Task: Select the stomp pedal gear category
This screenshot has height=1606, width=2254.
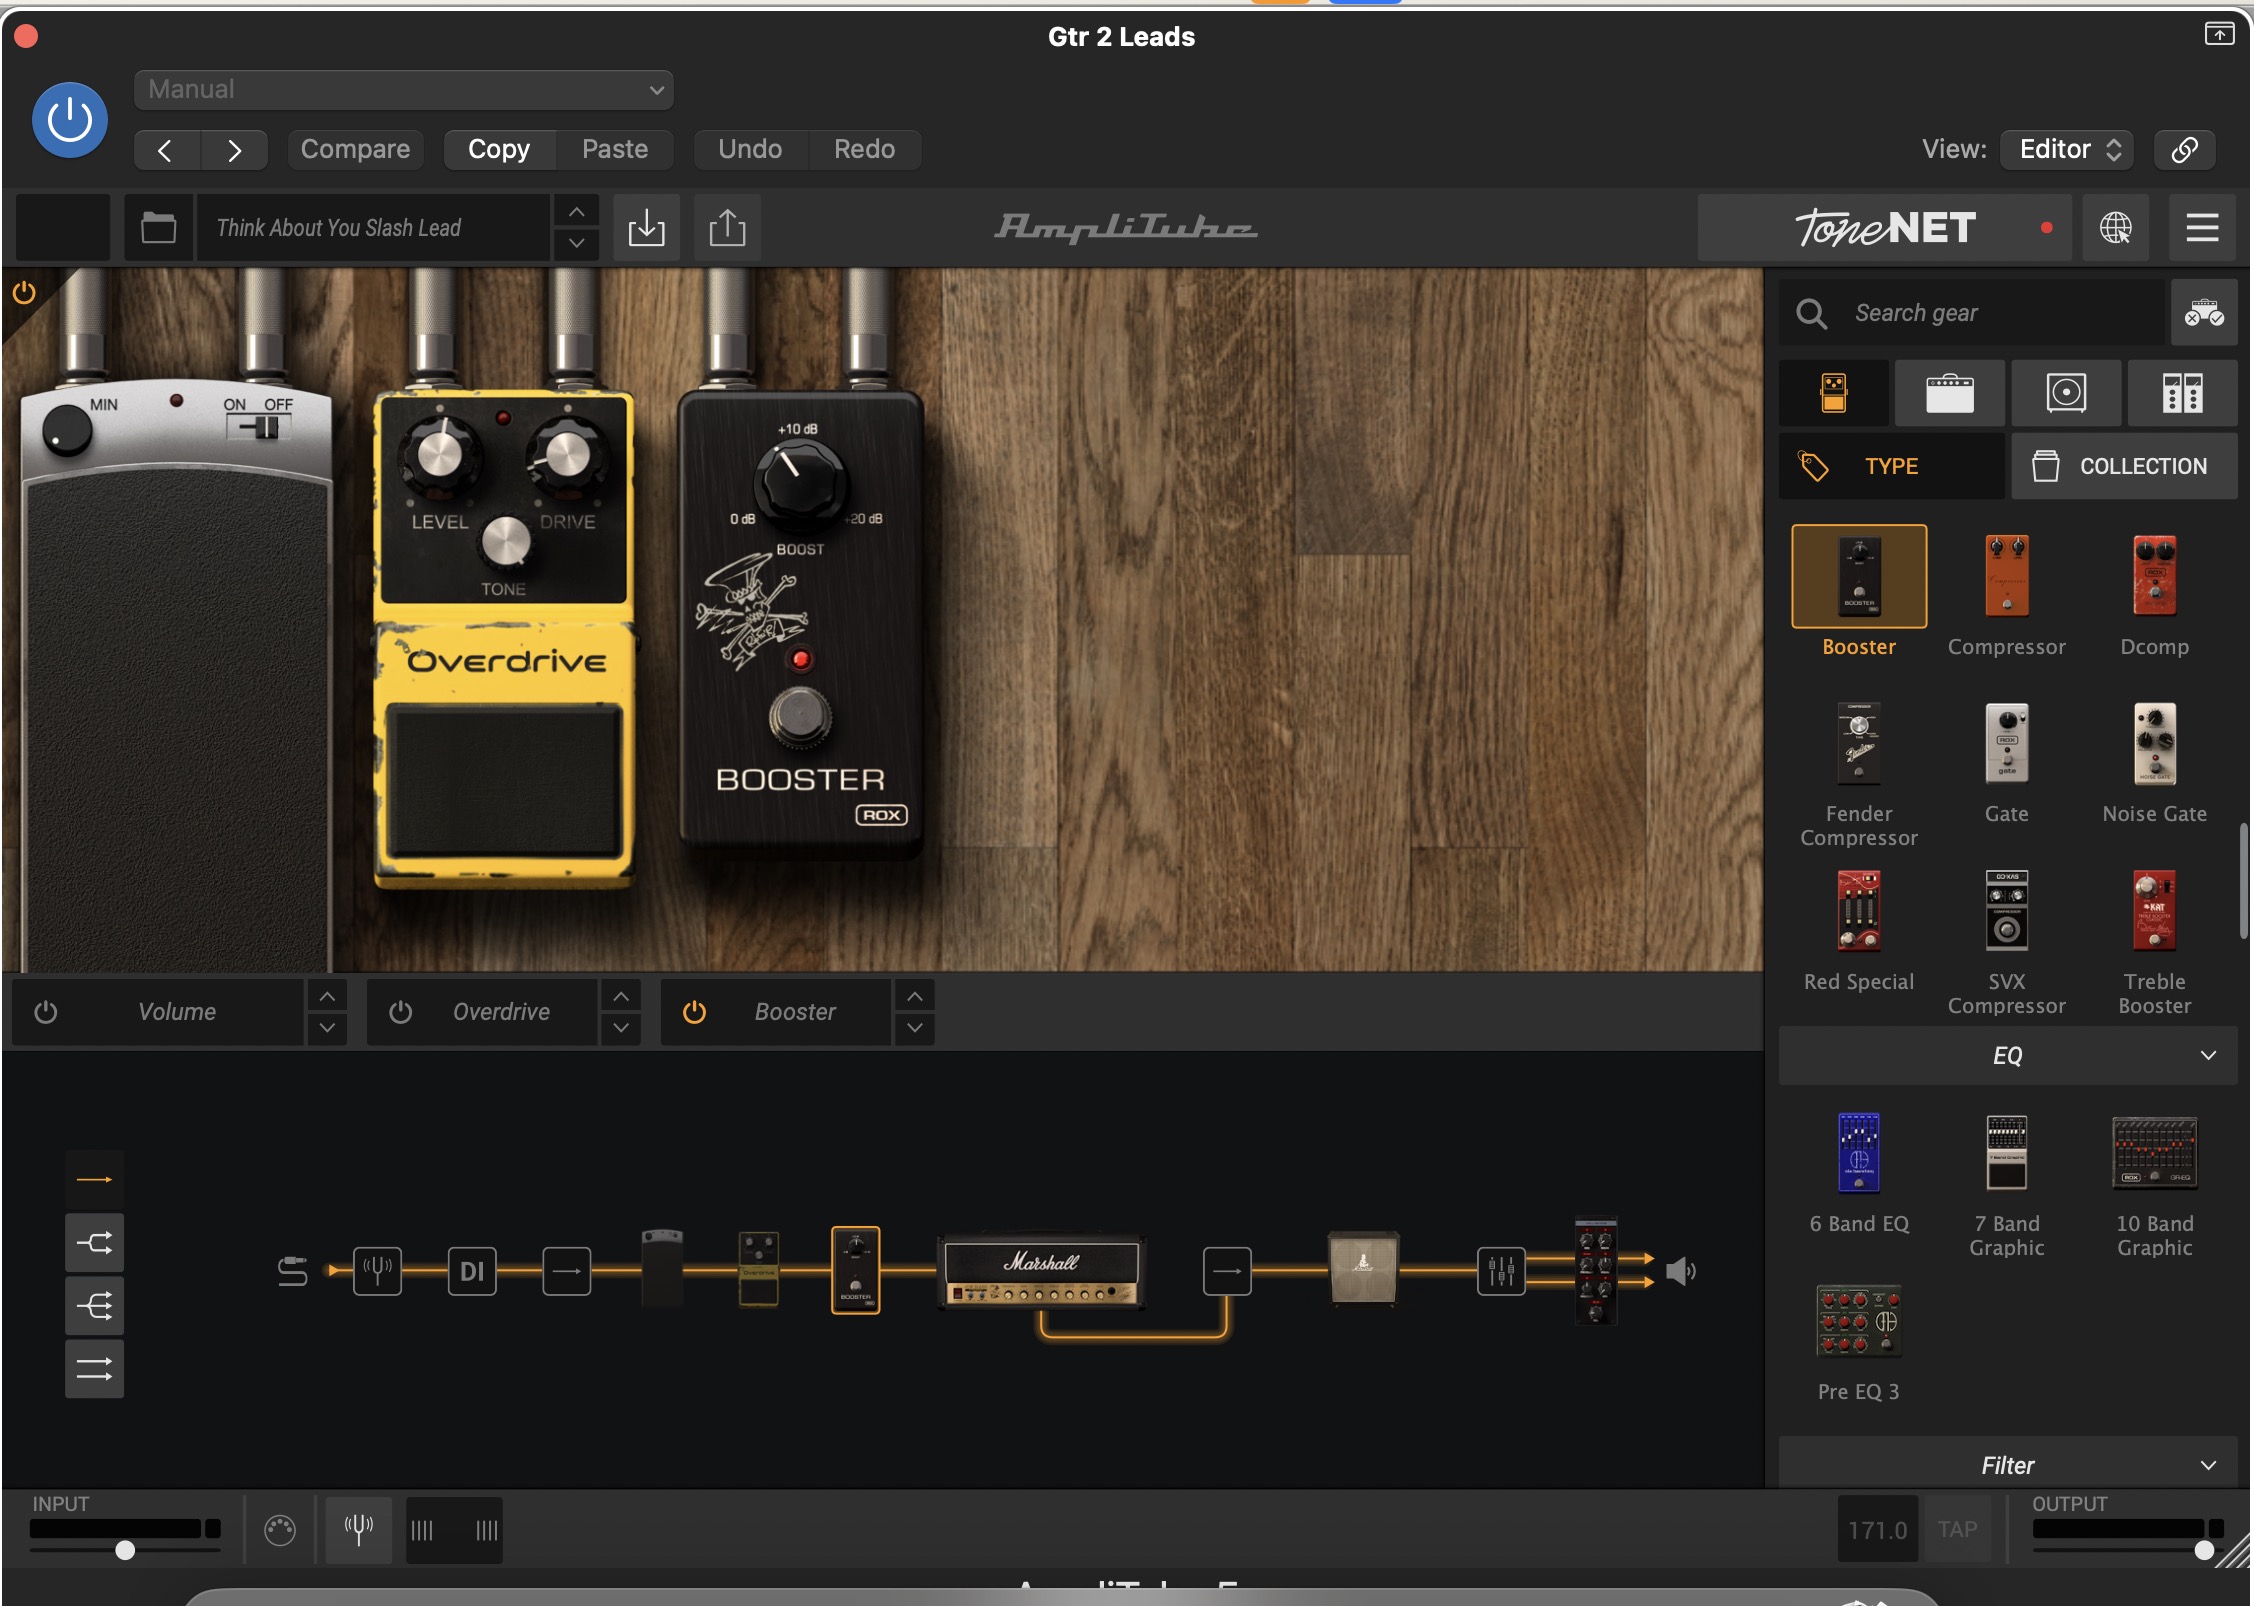Action: click(1834, 393)
